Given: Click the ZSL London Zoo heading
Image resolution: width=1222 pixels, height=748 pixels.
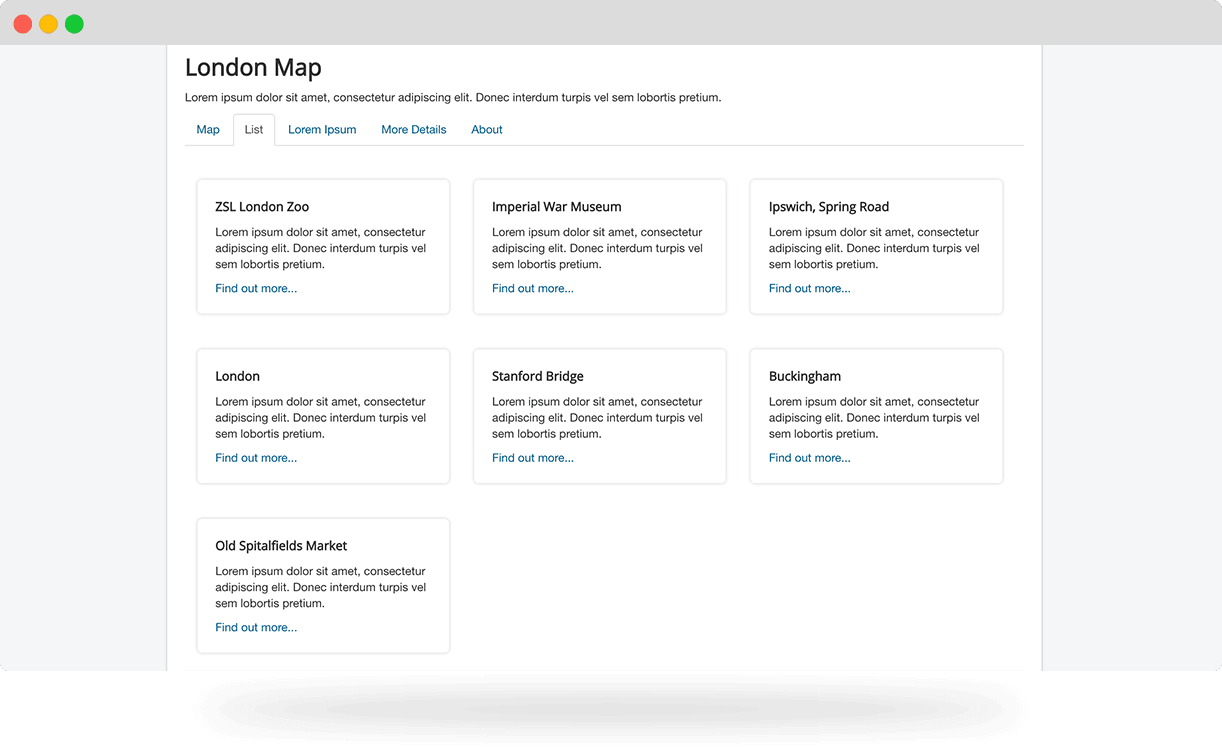Looking at the screenshot, I should point(262,207).
